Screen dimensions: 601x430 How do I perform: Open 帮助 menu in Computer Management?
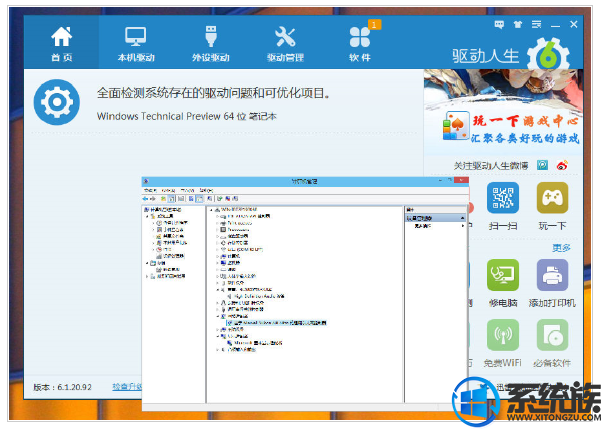(207, 190)
